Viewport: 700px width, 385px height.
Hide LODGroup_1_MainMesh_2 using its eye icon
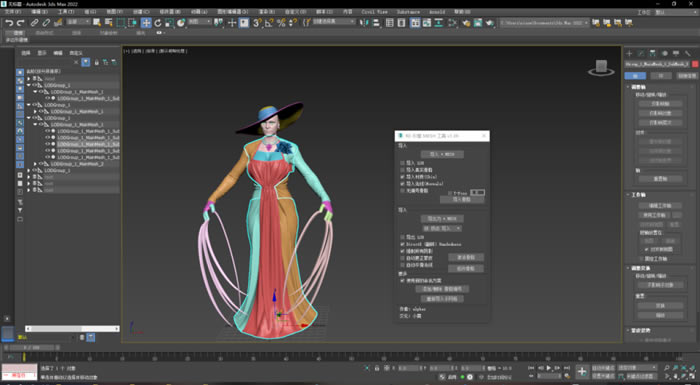click(41, 164)
